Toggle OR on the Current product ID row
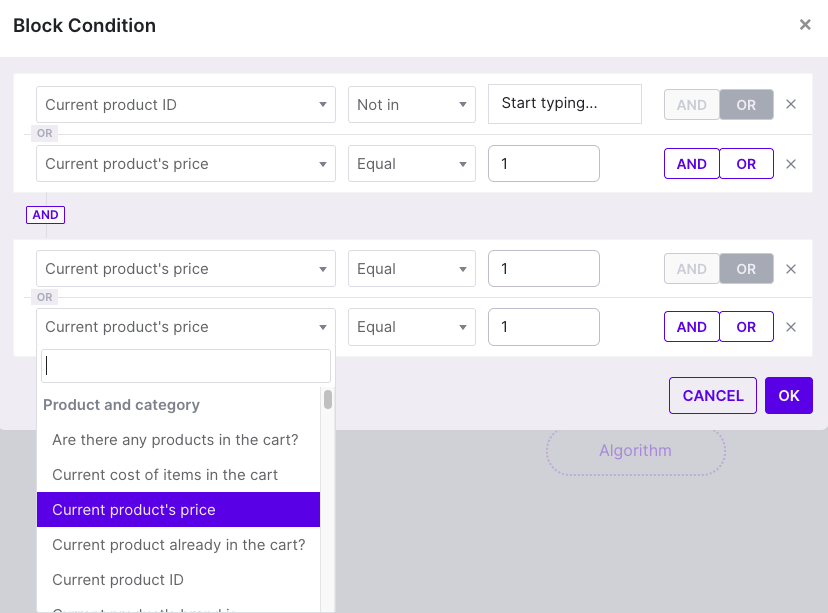This screenshot has width=828, height=613. click(x=746, y=105)
